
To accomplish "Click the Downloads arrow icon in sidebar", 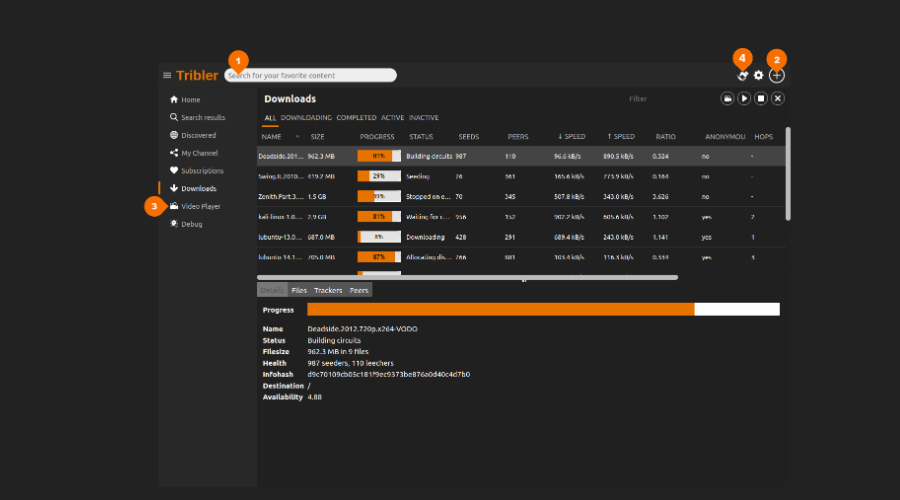I will (x=174, y=188).
